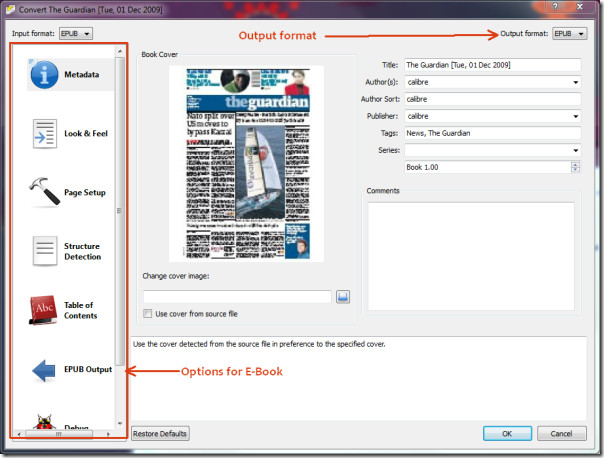Click the Restore Defaults button
Image resolution: width=604 pixels, height=458 pixels.
[x=160, y=433]
